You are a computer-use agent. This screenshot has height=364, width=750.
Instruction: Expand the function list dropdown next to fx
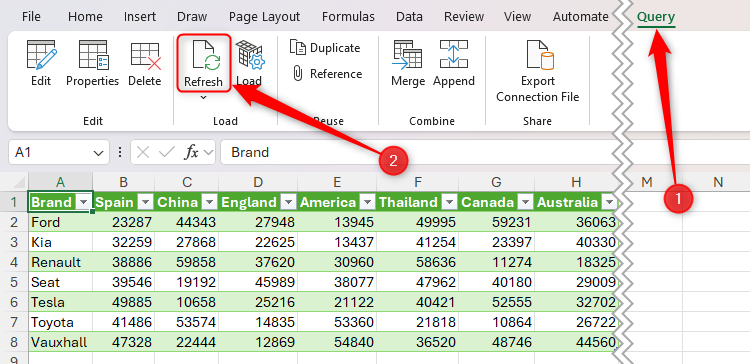tap(208, 153)
